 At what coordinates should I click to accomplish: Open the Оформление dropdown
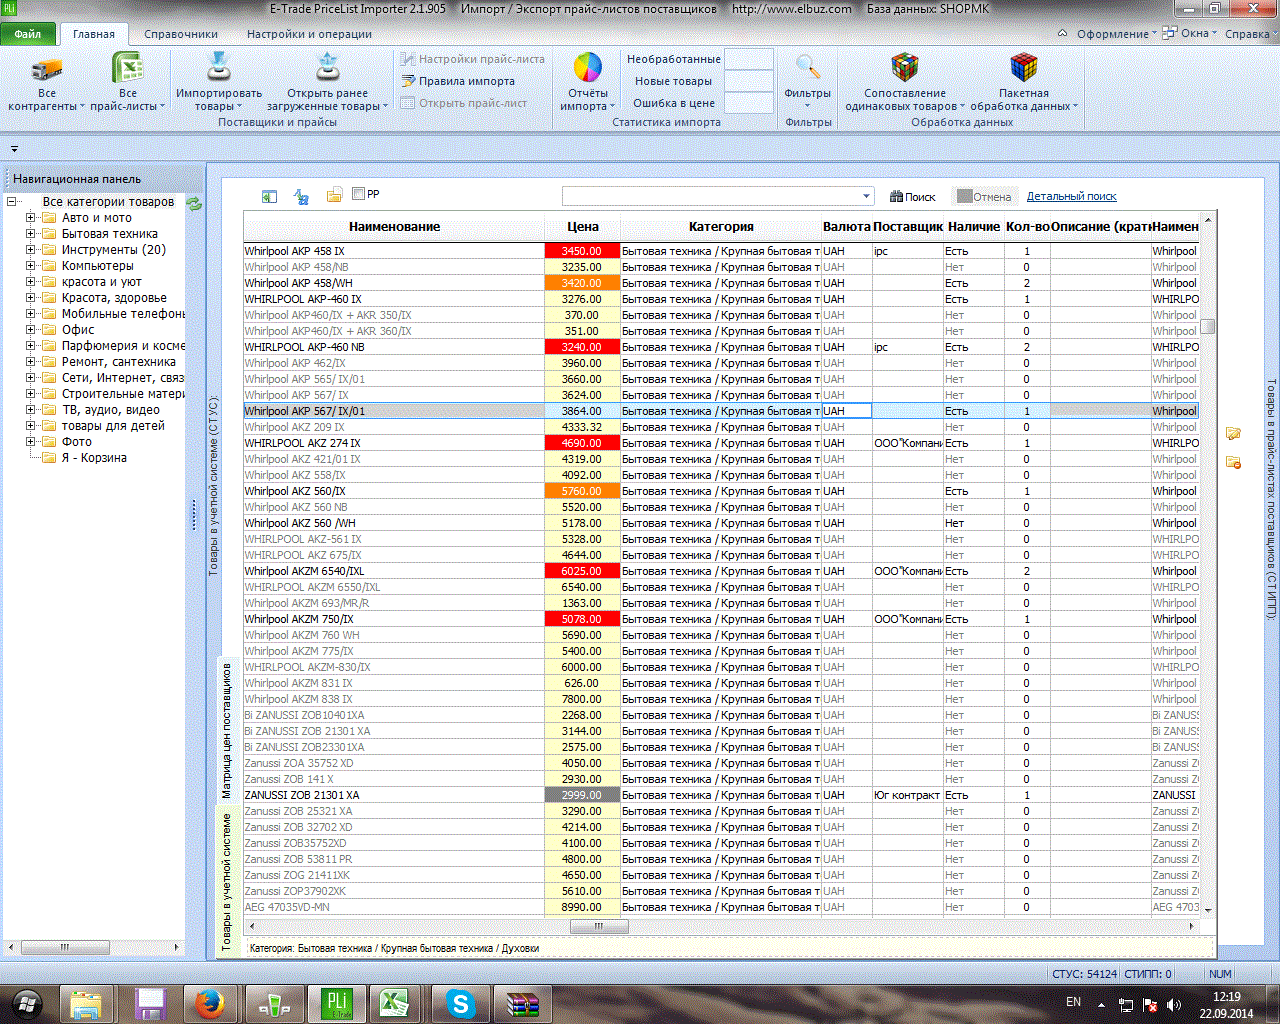(x=1116, y=33)
